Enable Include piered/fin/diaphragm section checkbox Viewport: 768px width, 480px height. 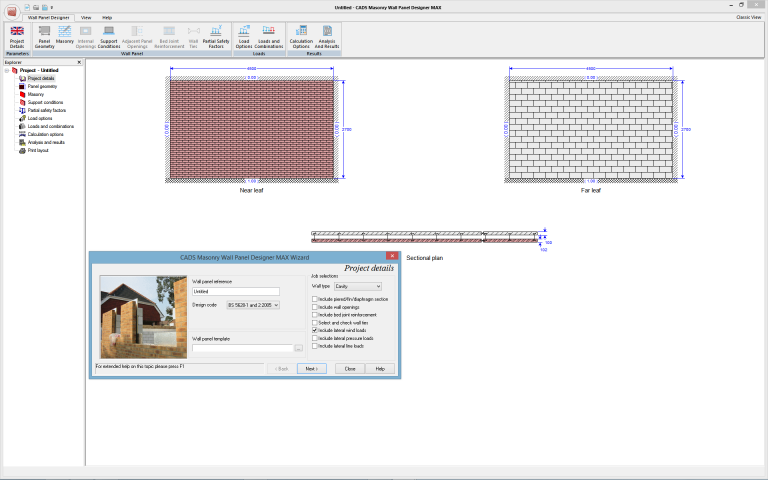coord(315,299)
